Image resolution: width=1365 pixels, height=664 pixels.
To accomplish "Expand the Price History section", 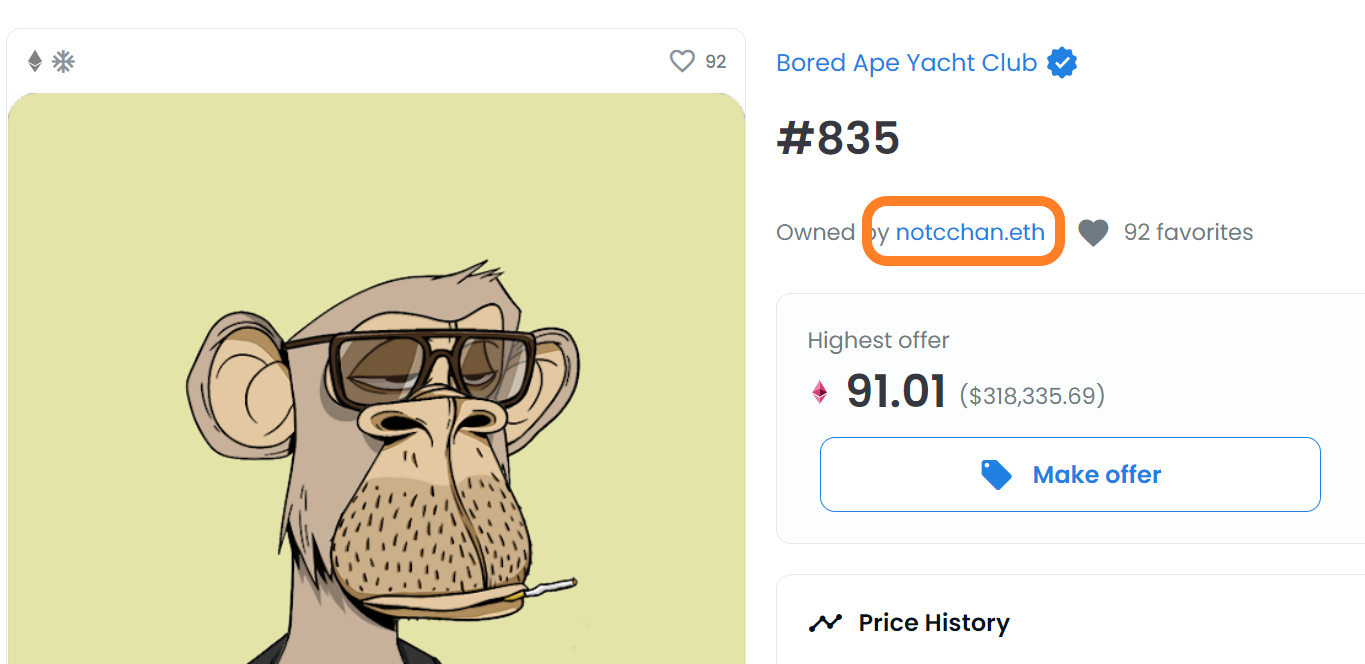I will pos(1070,623).
